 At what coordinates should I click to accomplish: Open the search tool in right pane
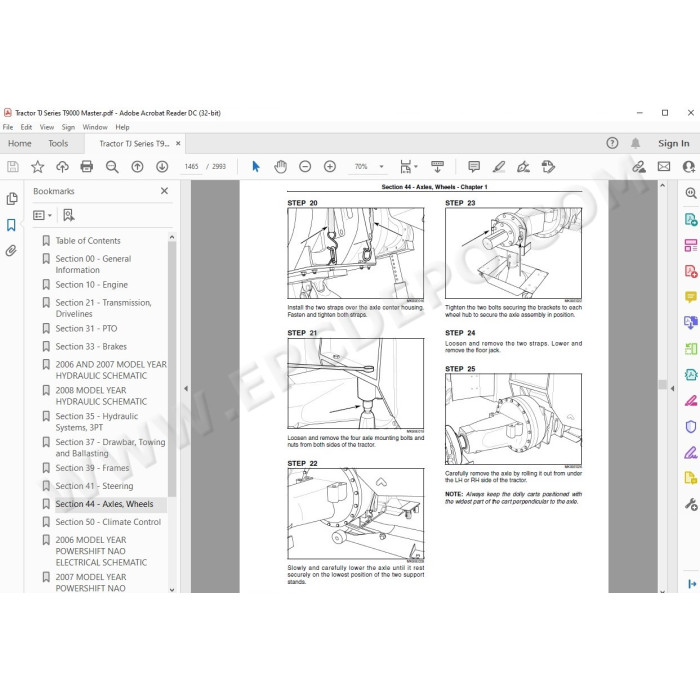pos(691,193)
